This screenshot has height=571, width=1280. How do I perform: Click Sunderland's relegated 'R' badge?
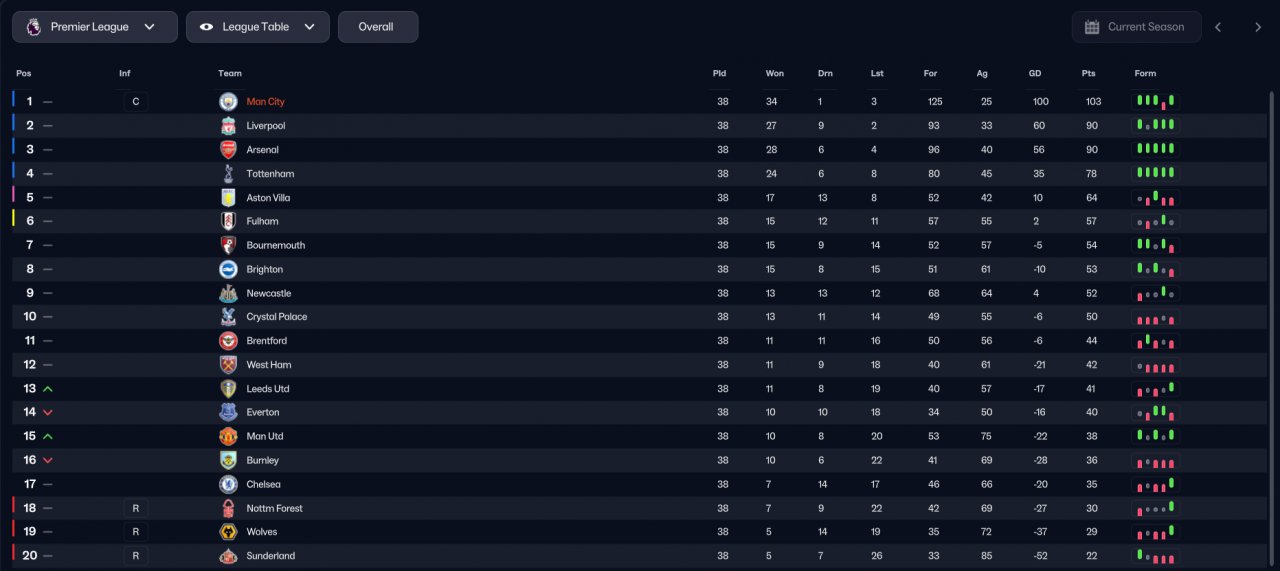tap(135, 556)
